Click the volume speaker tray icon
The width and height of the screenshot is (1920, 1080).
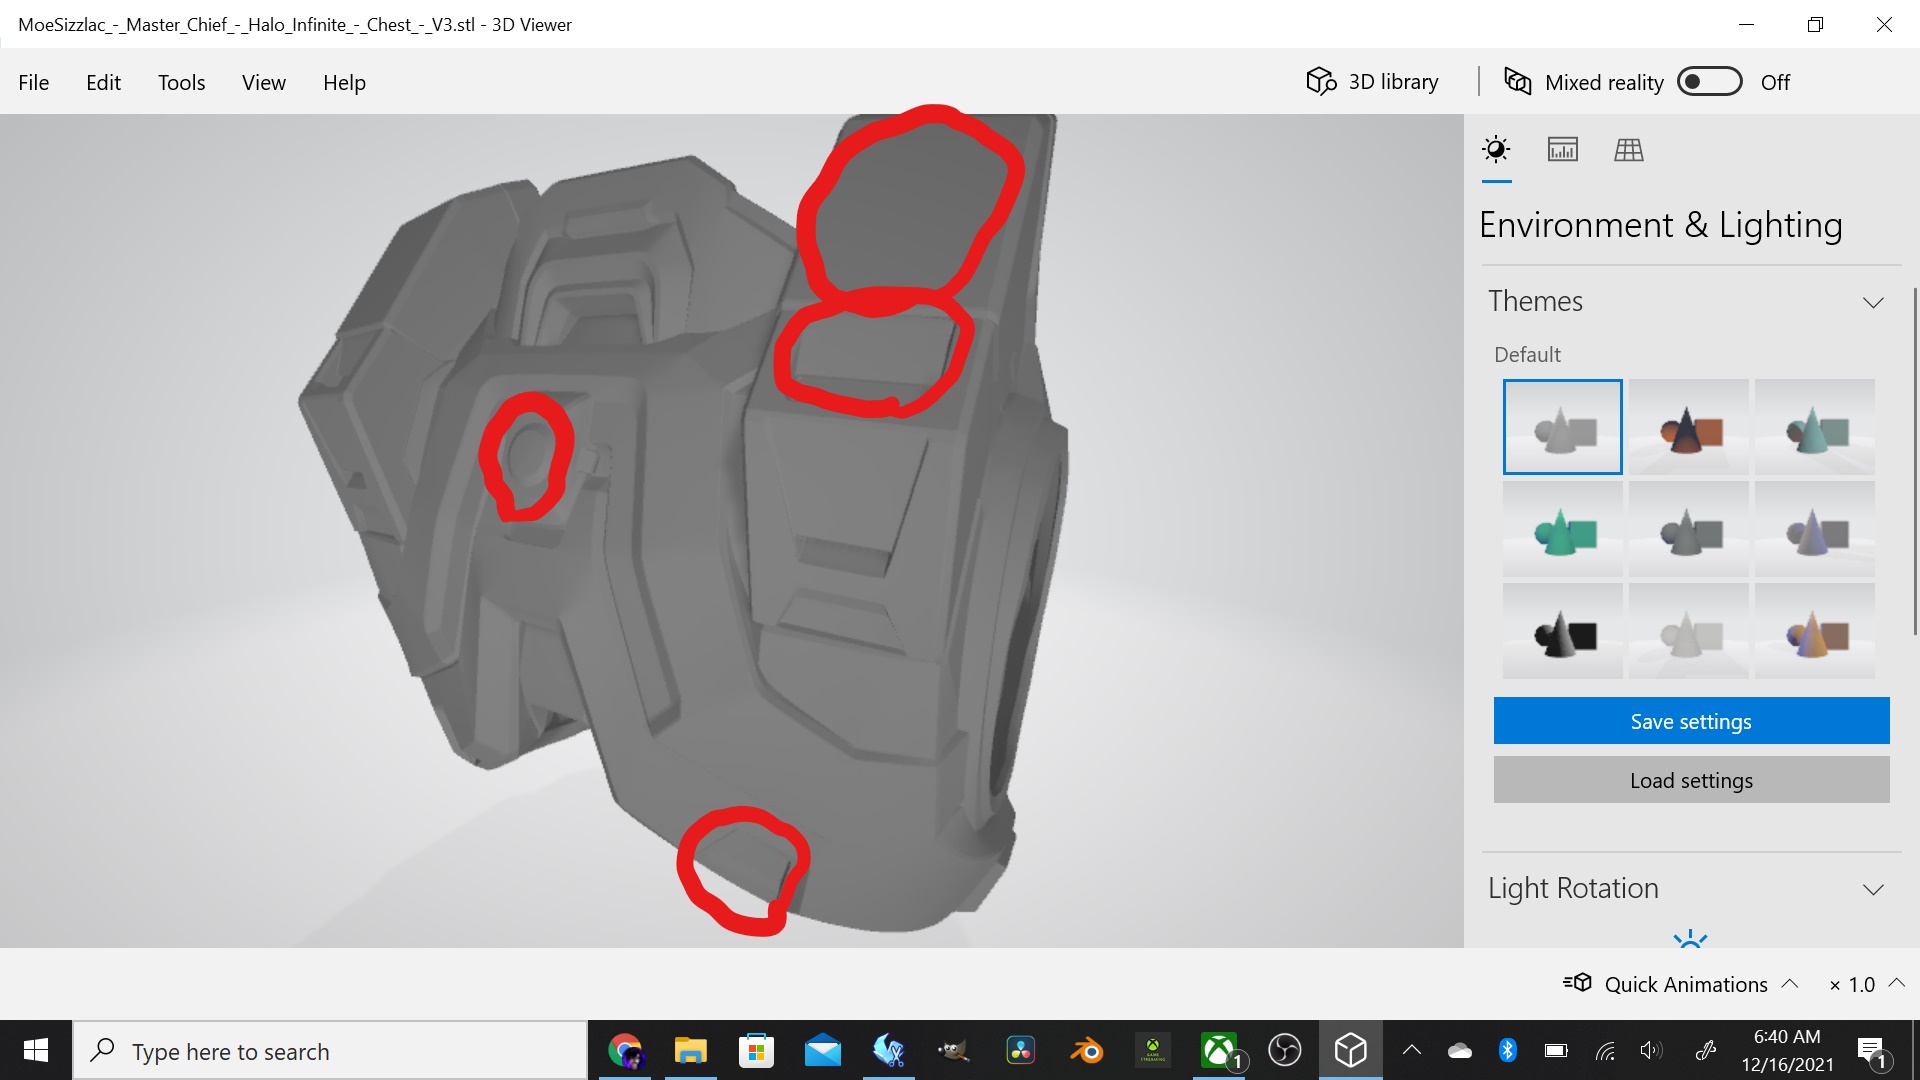[1651, 1050]
